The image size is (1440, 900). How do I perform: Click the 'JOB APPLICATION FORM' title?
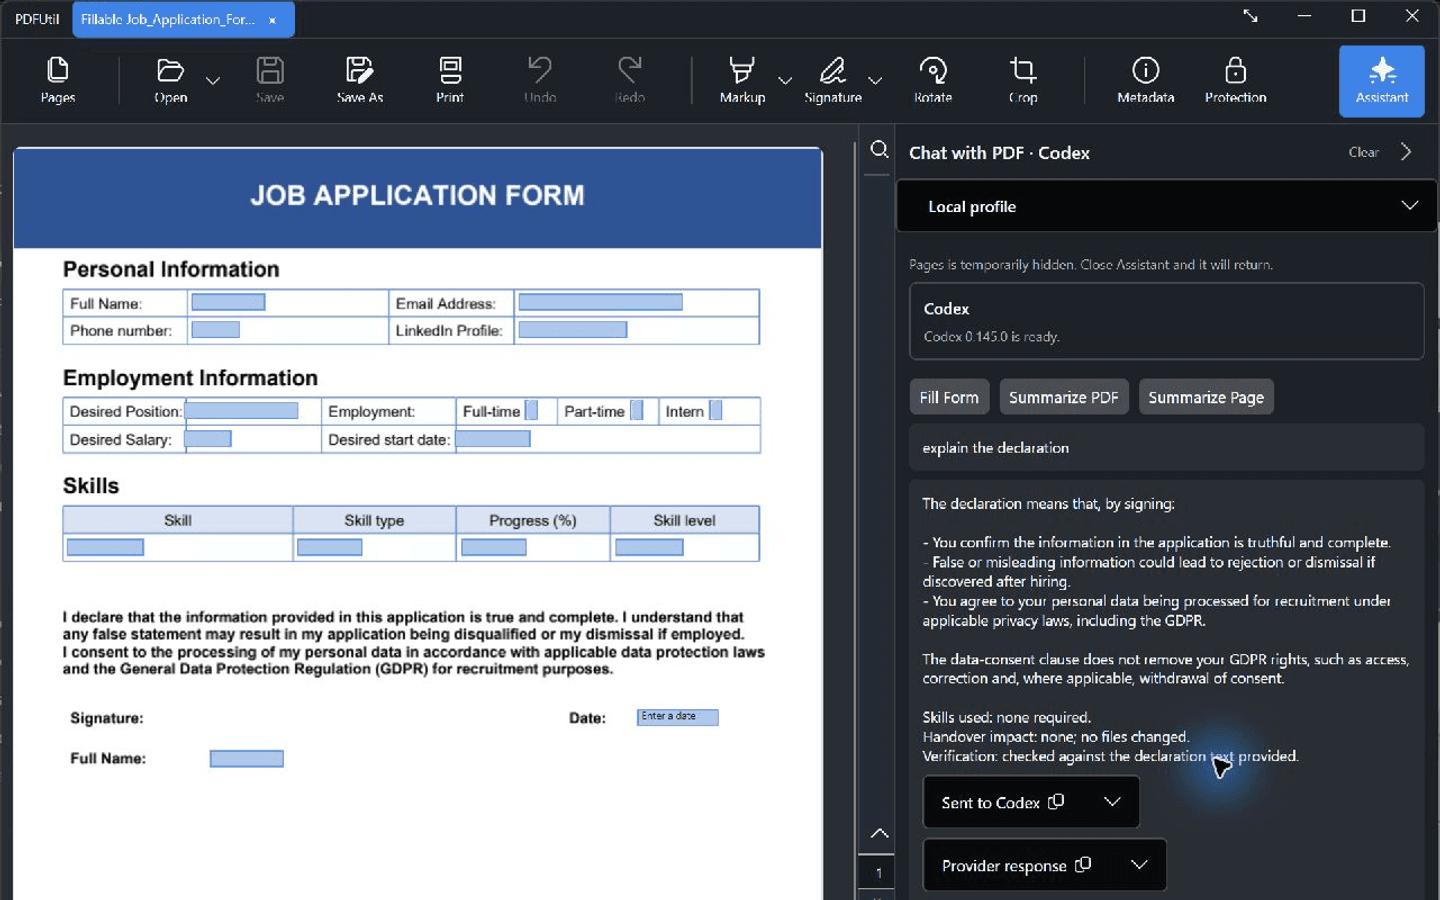click(x=417, y=195)
